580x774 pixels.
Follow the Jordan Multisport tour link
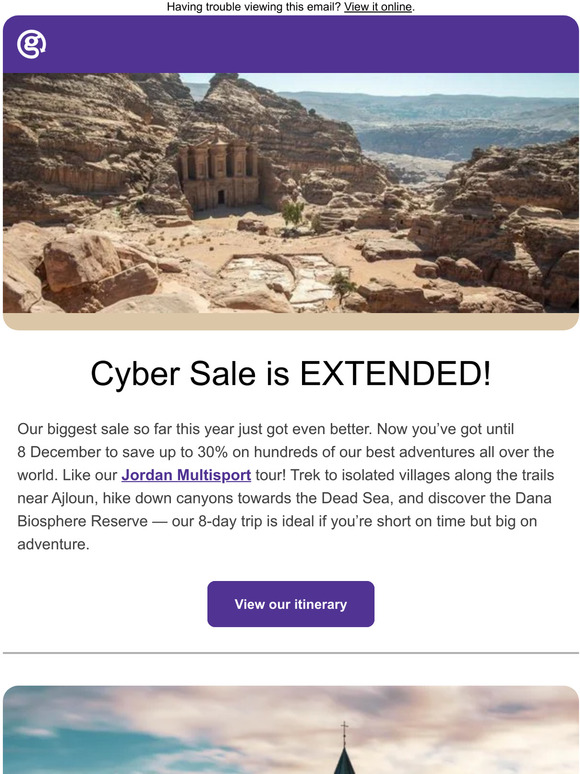(x=186, y=475)
